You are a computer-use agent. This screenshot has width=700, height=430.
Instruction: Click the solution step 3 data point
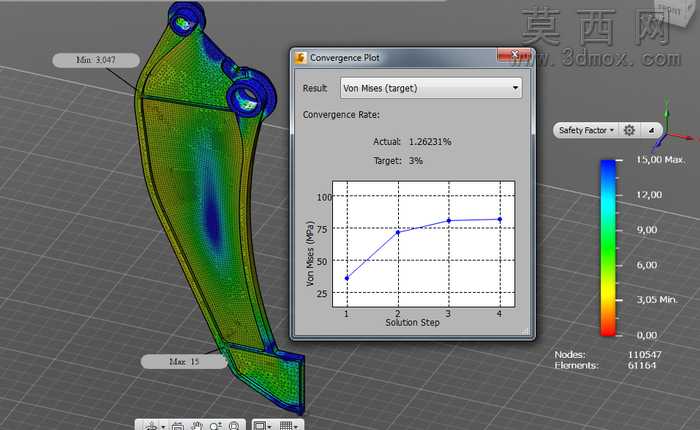point(449,221)
